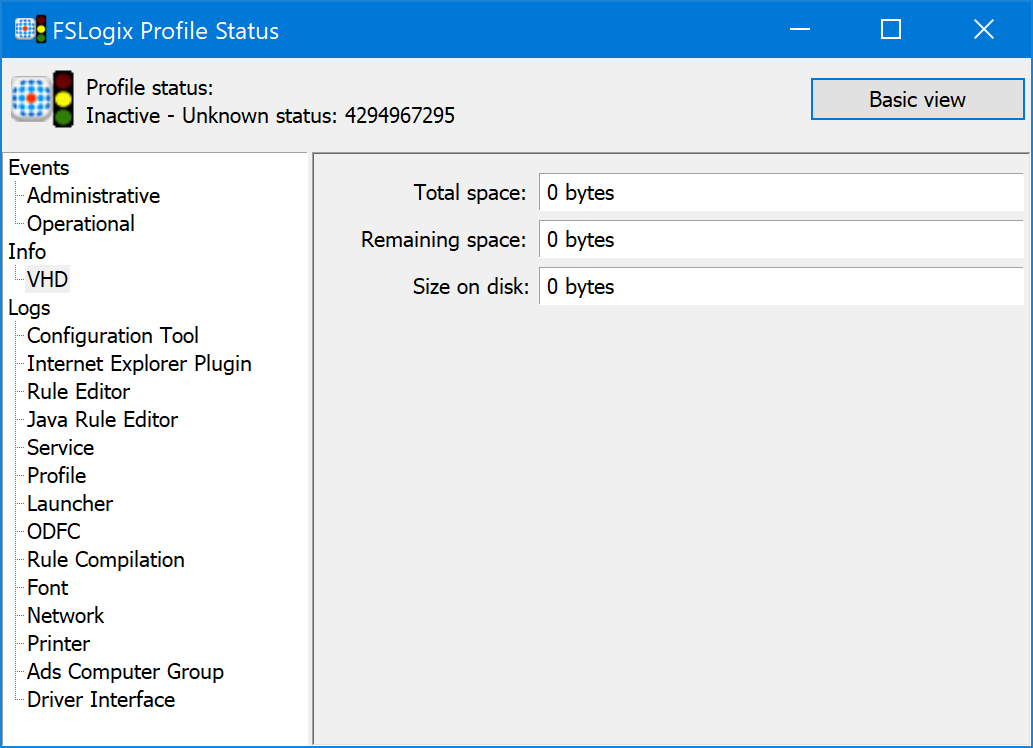Click the FSLogix traffic light status icon
The width and height of the screenshot is (1033, 748).
click(62, 98)
